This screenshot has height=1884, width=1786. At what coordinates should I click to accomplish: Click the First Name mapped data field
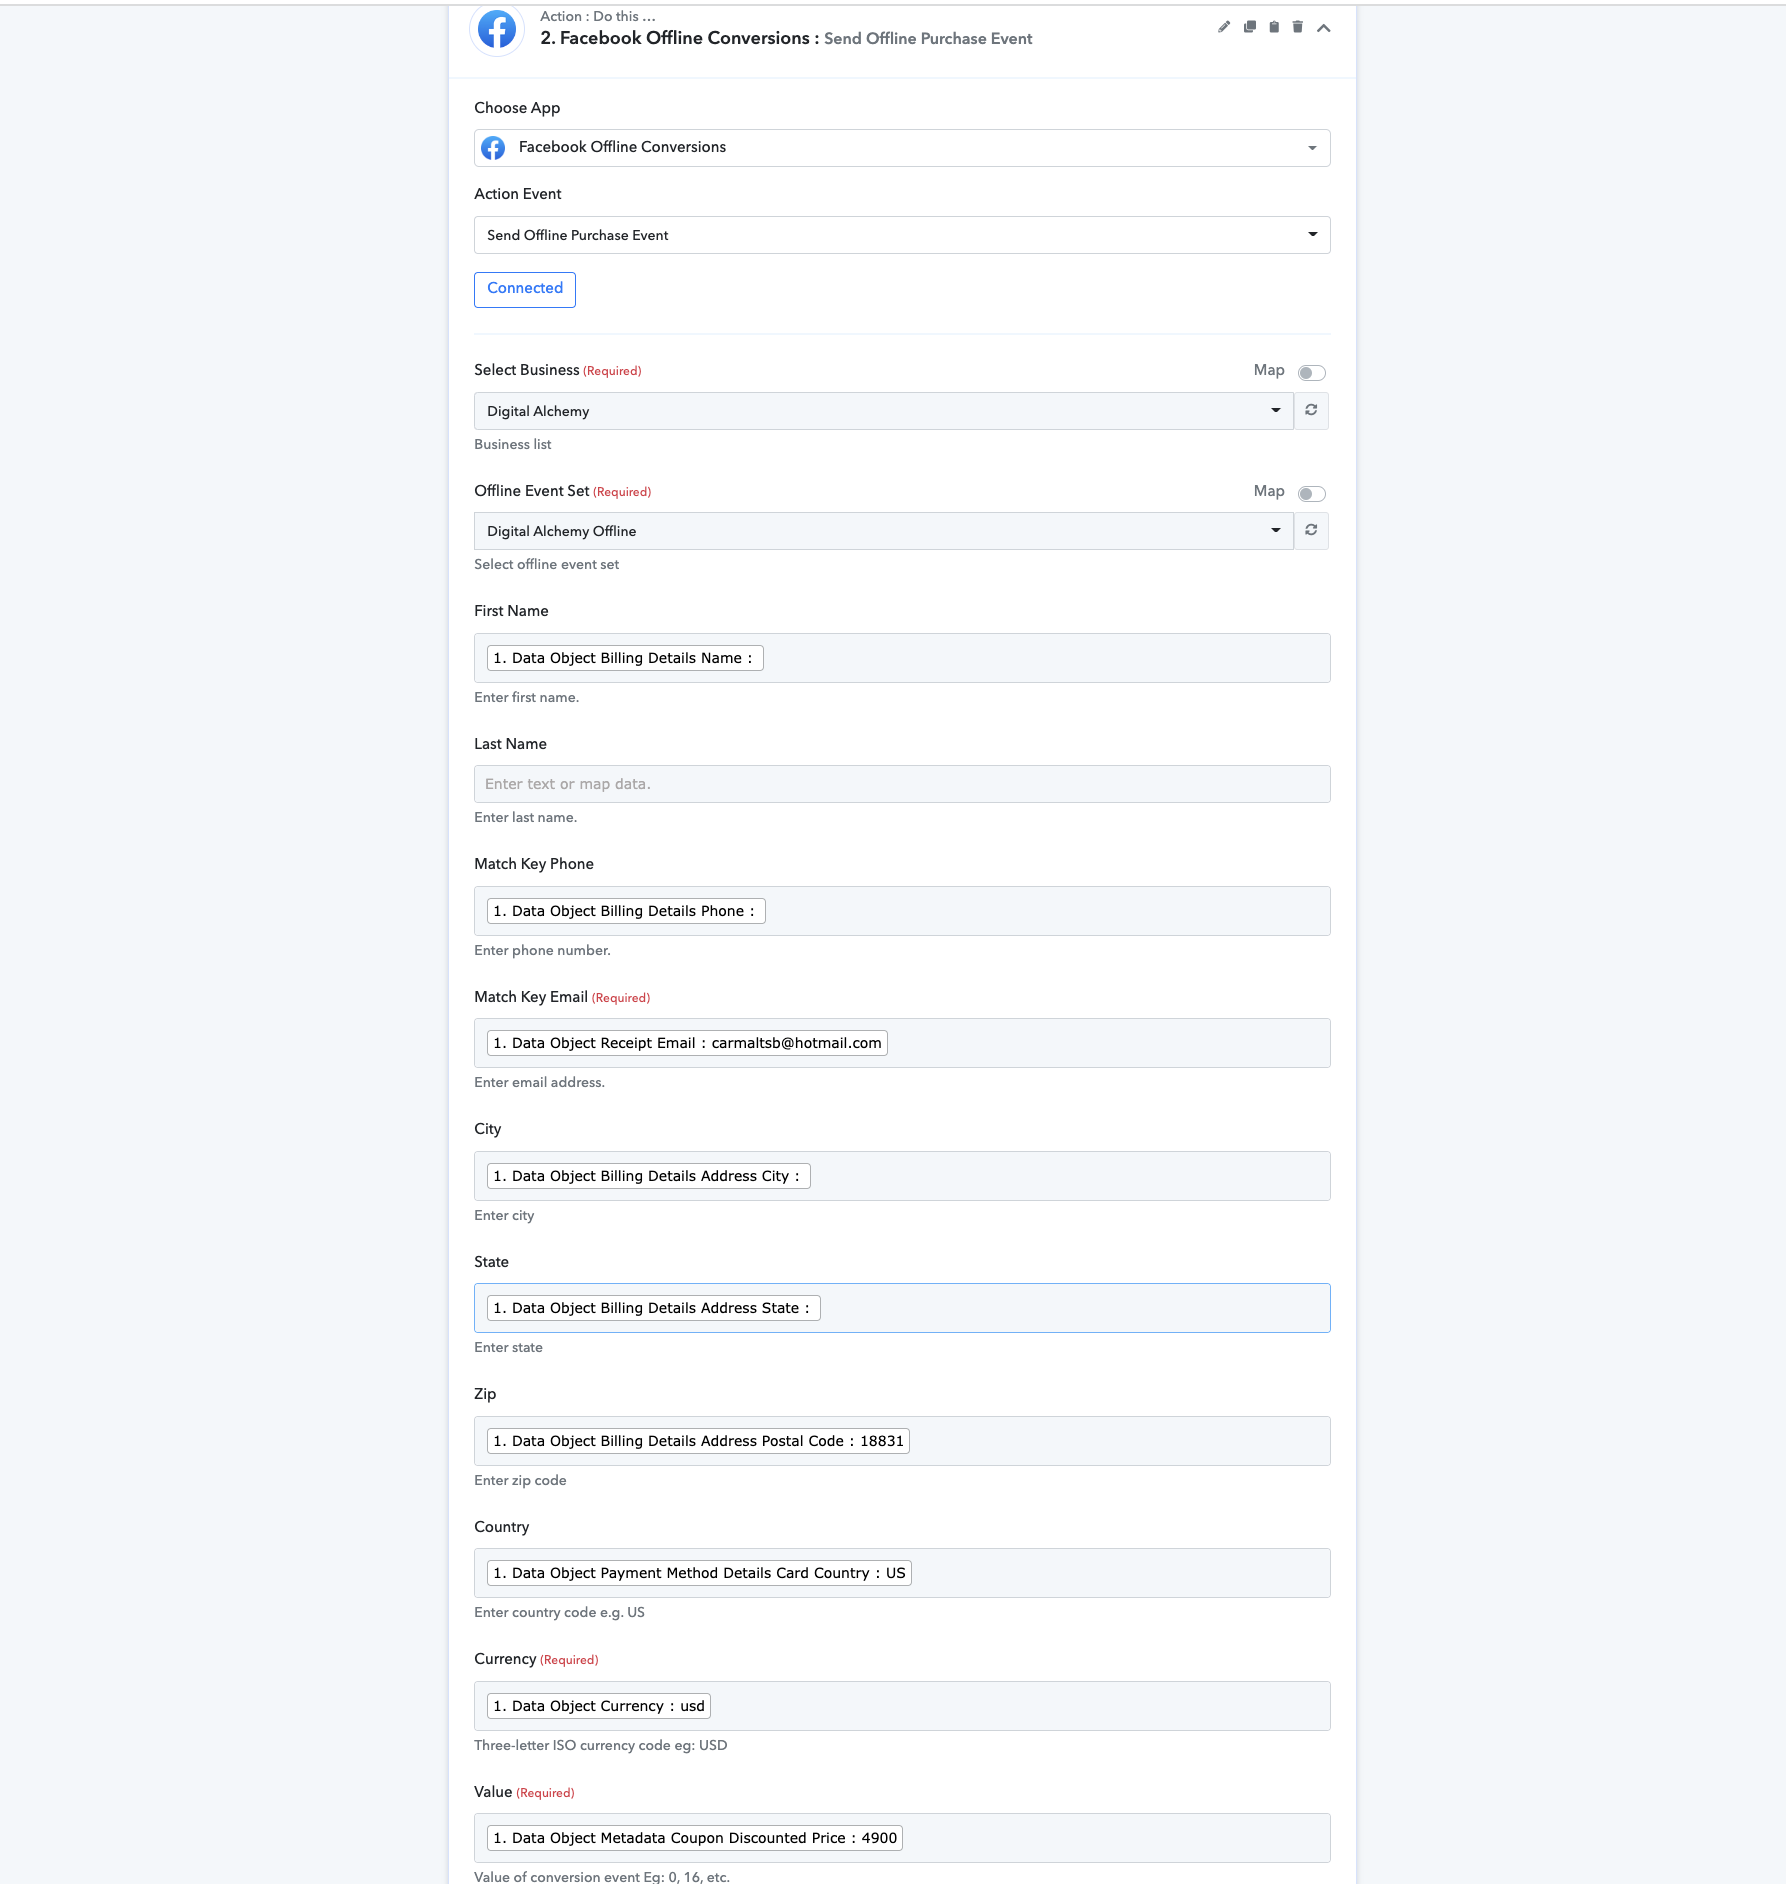point(902,658)
